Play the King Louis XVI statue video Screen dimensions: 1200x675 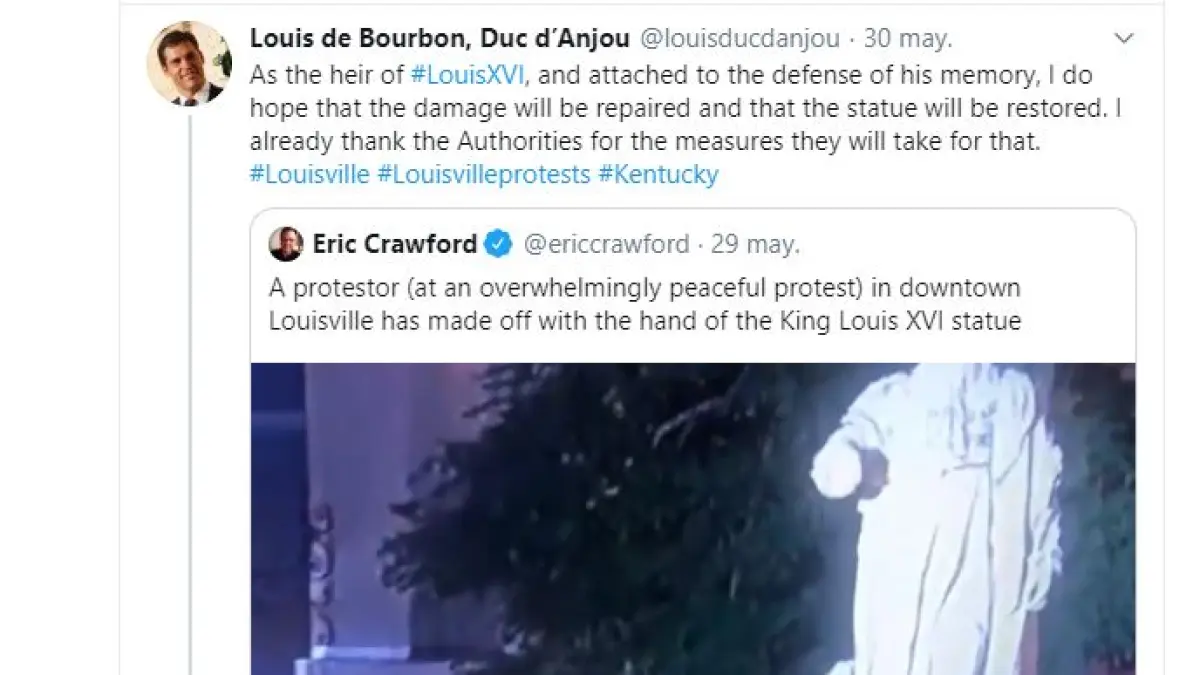click(693, 518)
